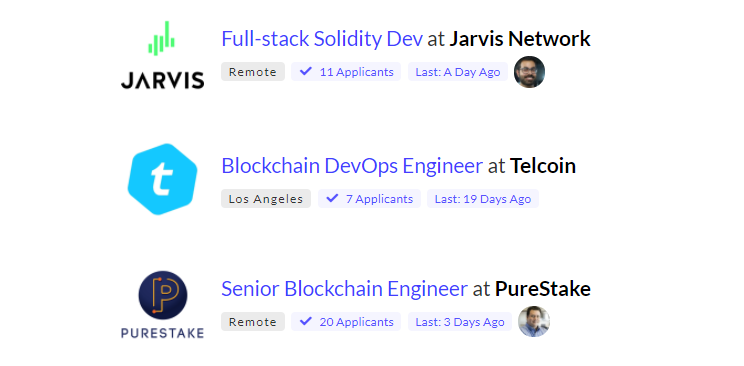
Task: Click the PureStake company logo
Action: point(162,304)
